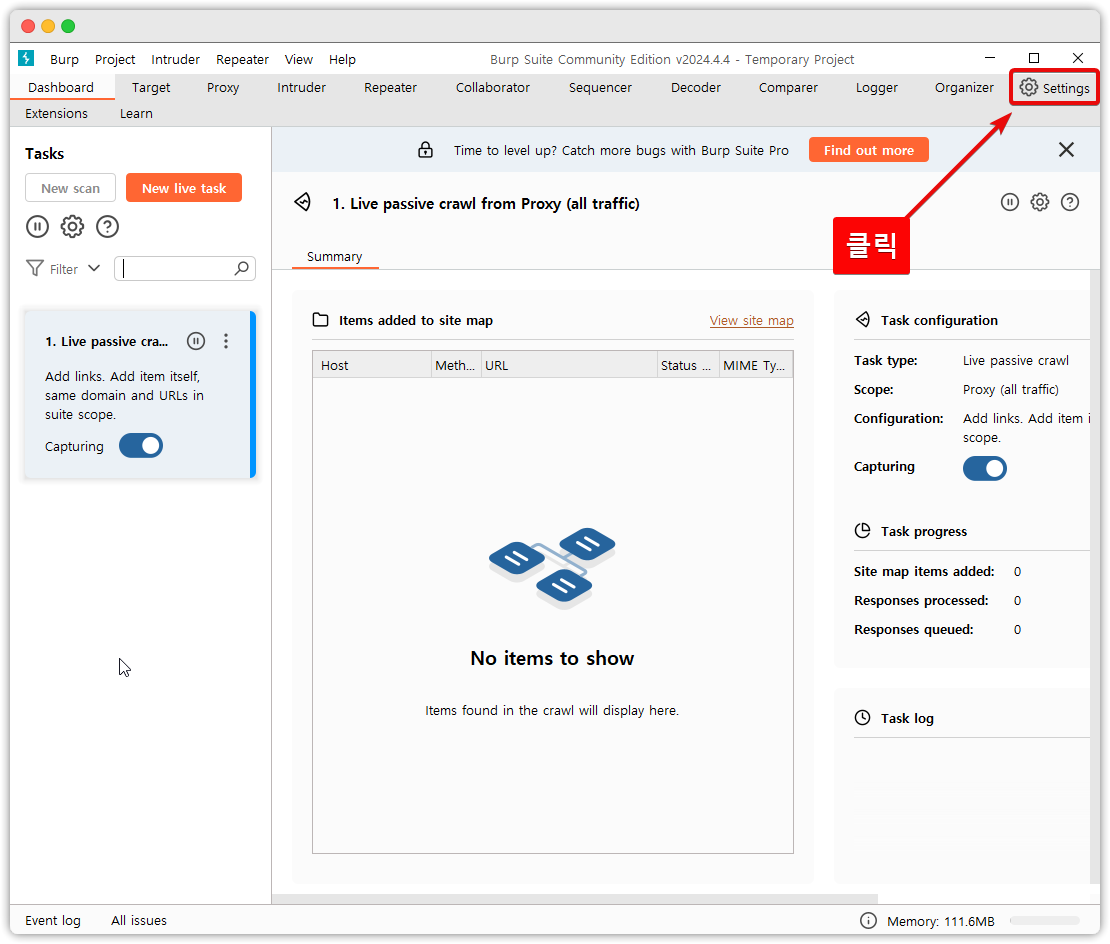Switch to the Sequencer tab
Viewport: 1110px width, 944px height.
(x=600, y=87)
